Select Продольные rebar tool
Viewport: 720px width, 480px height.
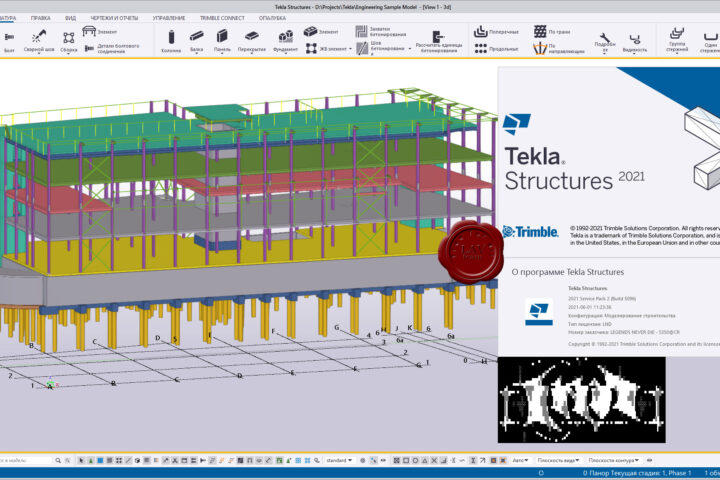point(496,48)
